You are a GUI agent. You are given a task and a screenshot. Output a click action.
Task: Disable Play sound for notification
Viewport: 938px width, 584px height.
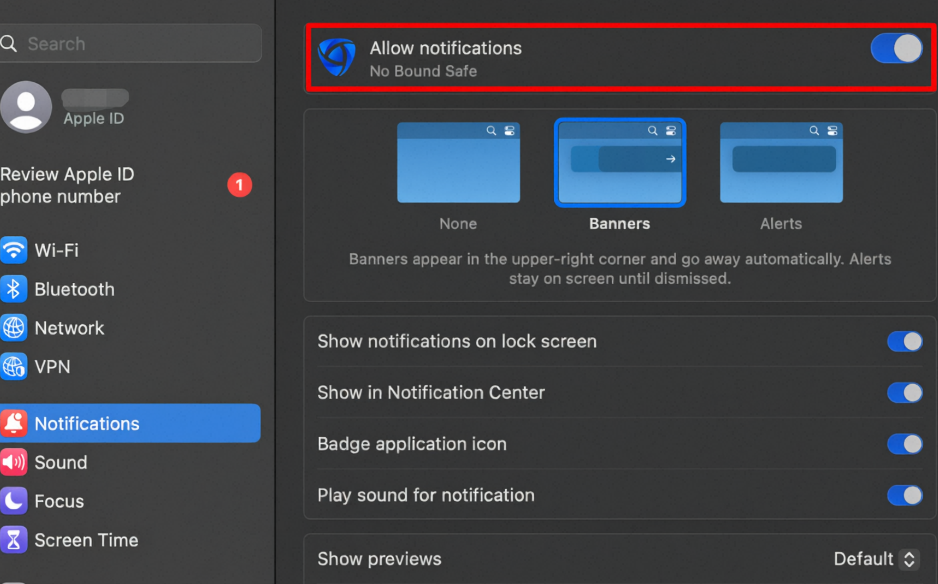(x=904, y=495)
